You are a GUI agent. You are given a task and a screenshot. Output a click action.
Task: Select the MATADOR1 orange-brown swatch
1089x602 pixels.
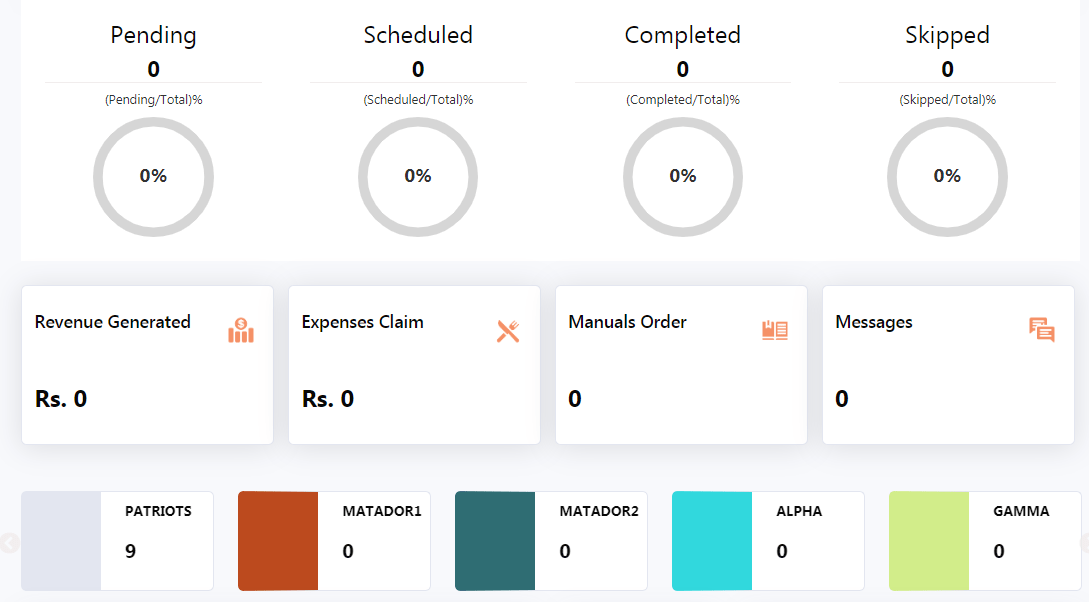[x=278, y=541]
